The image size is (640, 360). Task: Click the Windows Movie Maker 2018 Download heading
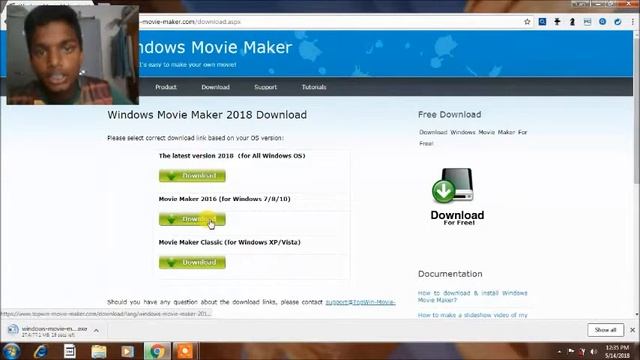pyautogui.click(x=207, y=115)
